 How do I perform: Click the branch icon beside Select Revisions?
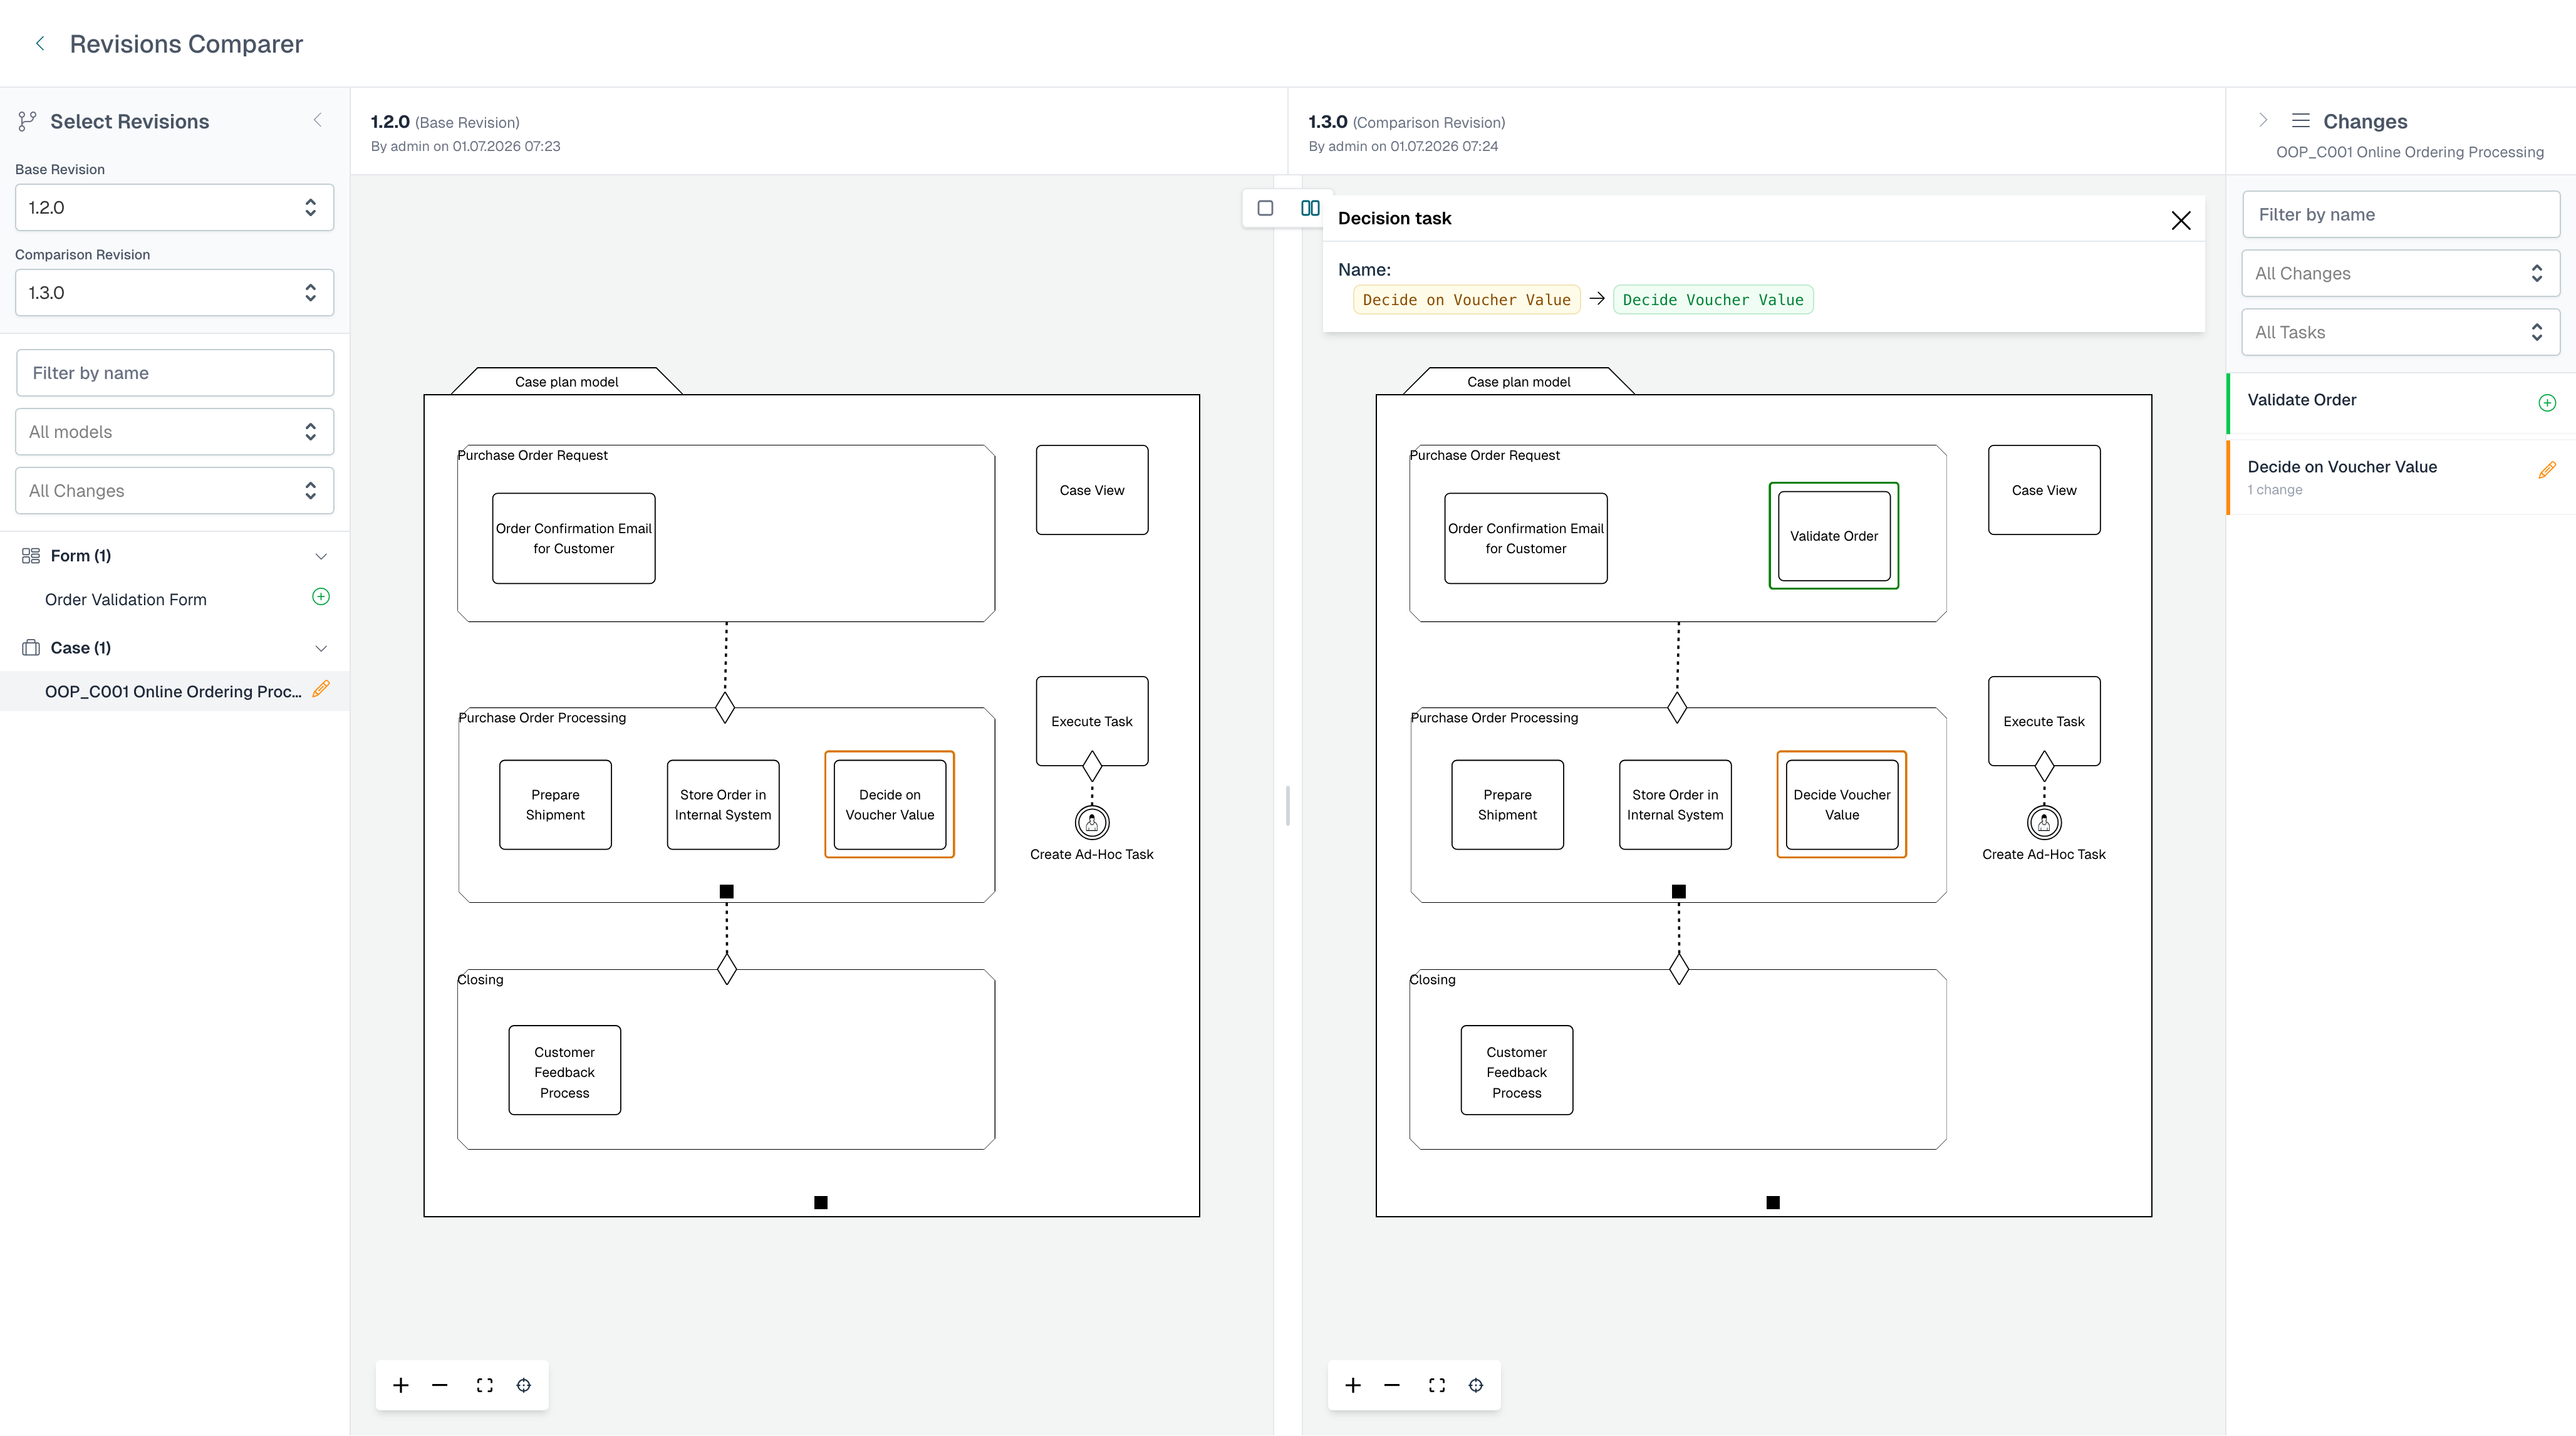point(27,122)
